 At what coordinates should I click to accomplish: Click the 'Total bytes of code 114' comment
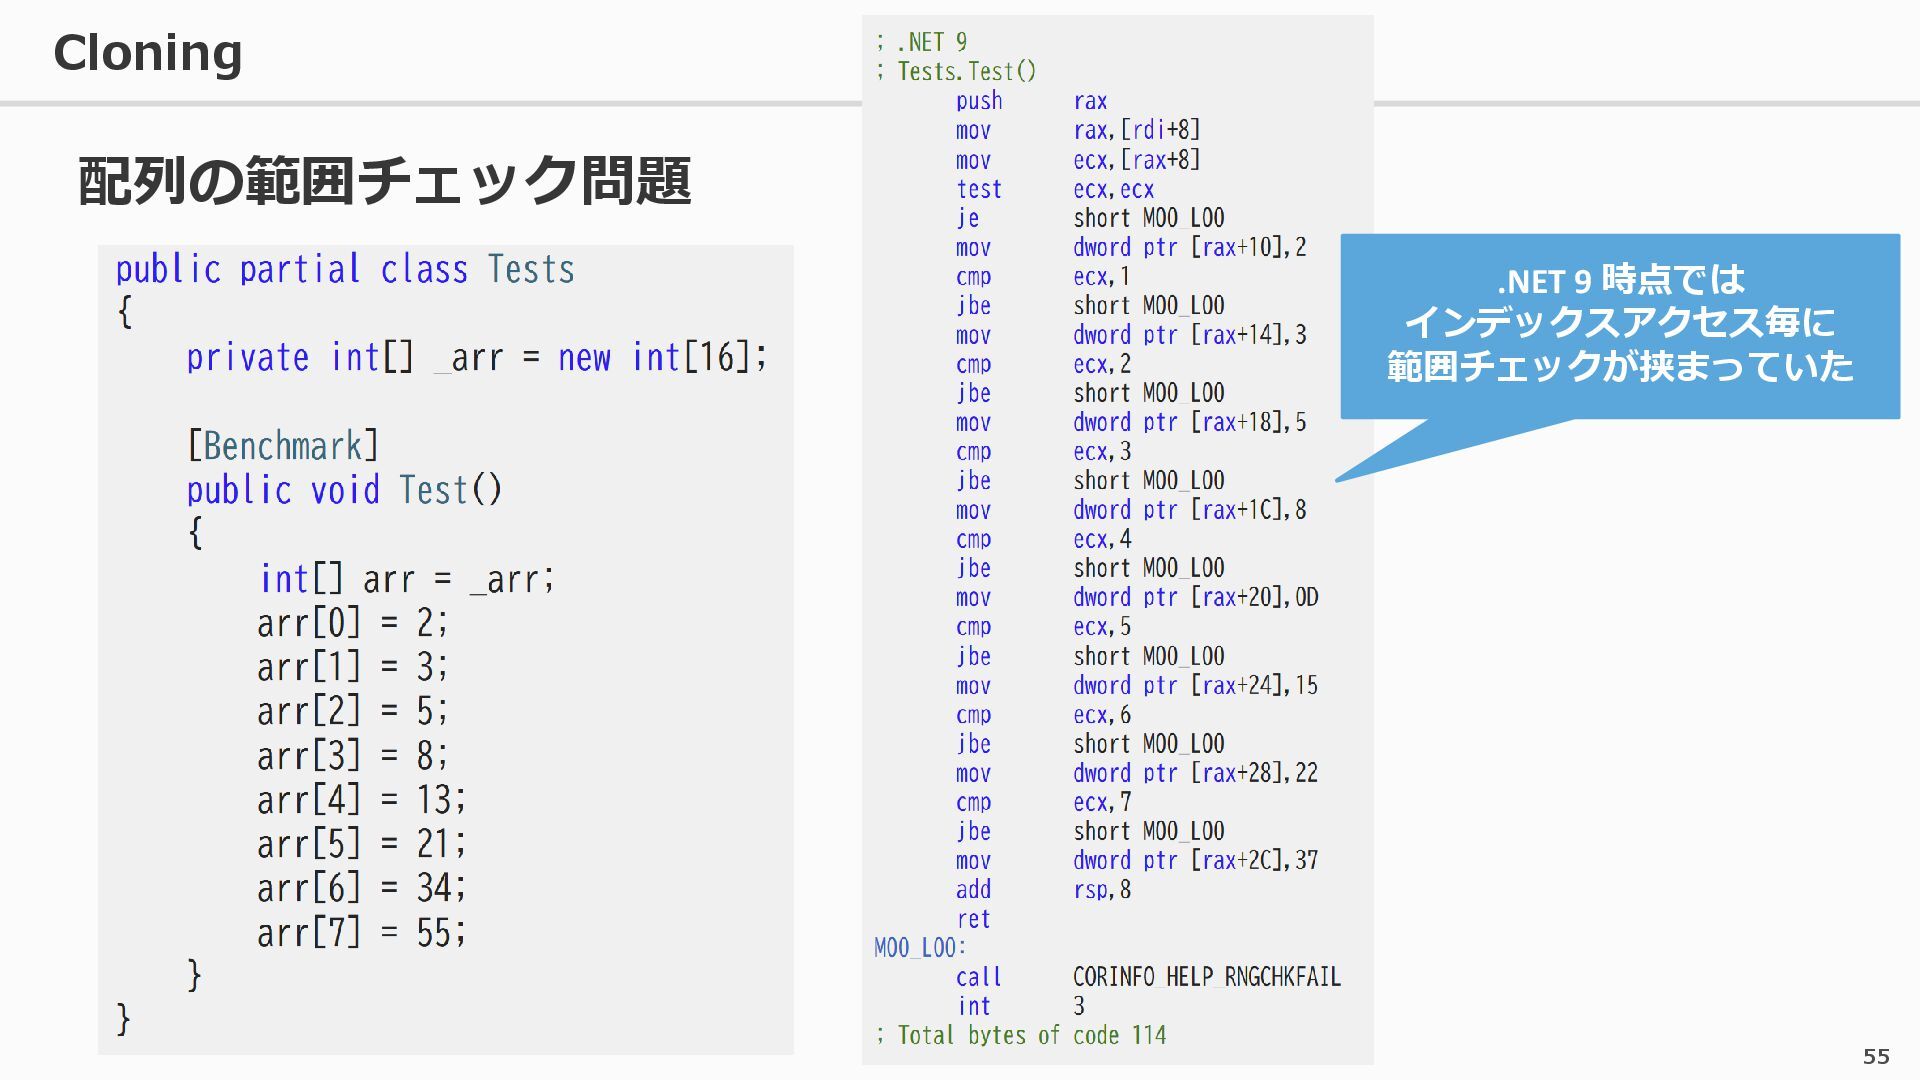(1022, 1036)
